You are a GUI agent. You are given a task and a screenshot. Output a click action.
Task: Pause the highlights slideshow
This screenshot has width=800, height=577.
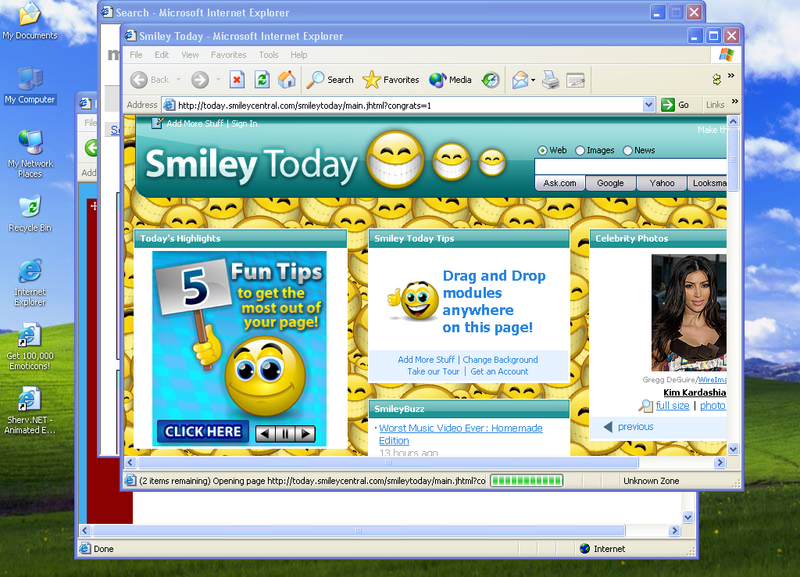point(285,434)
